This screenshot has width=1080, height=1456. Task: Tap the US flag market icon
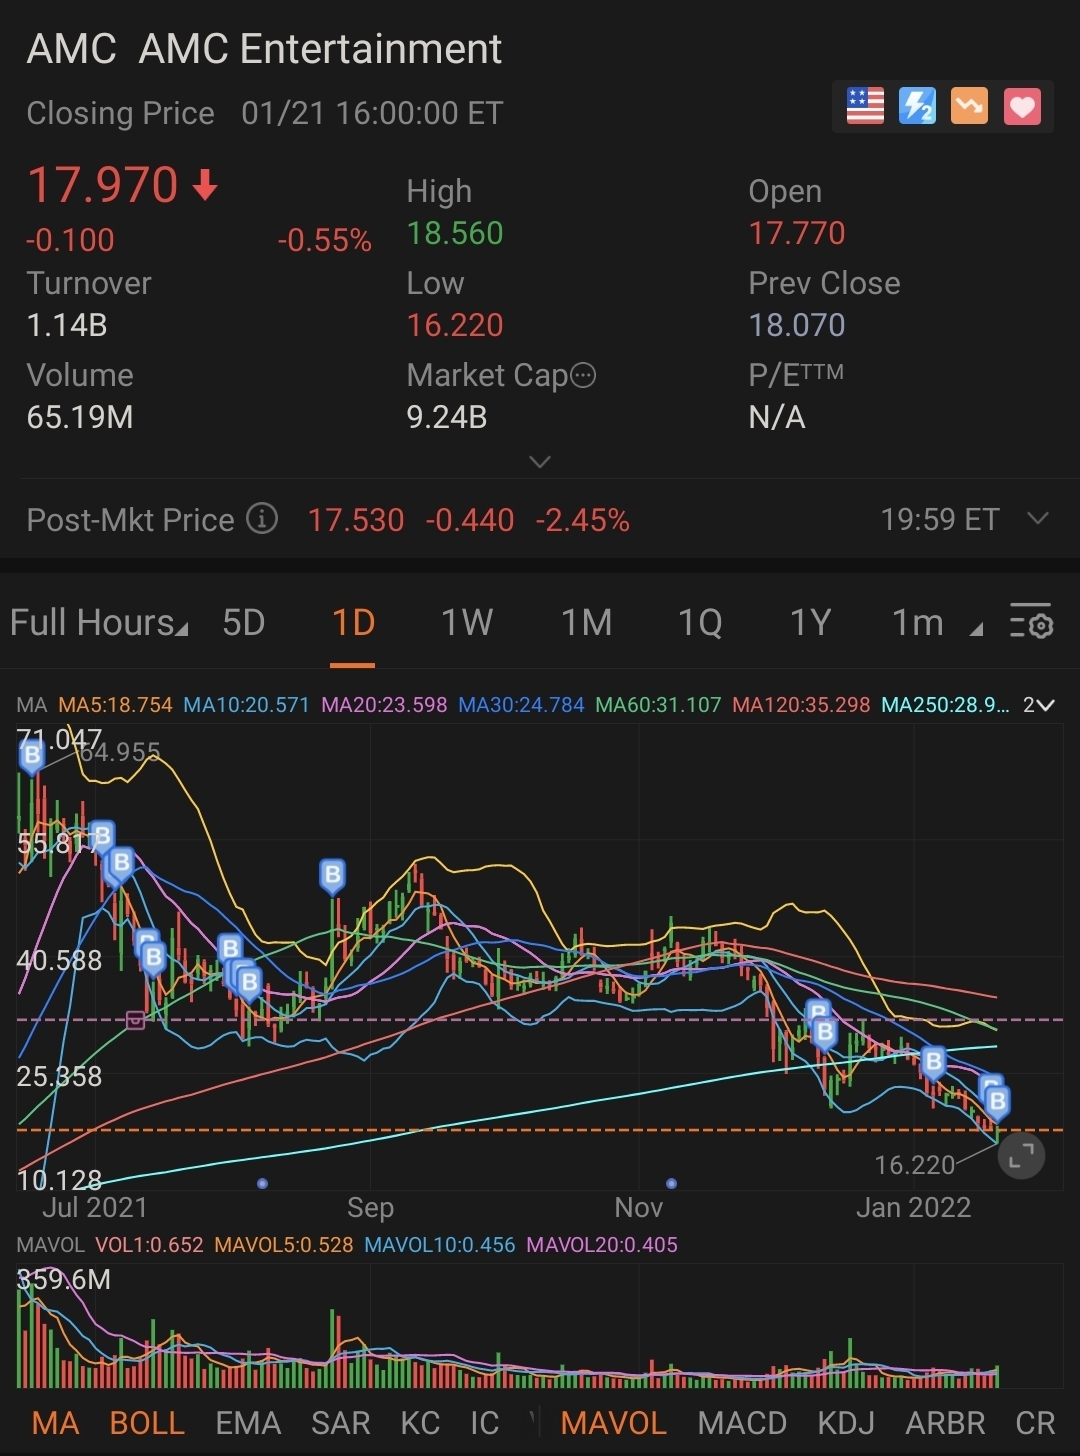point(865,106)
